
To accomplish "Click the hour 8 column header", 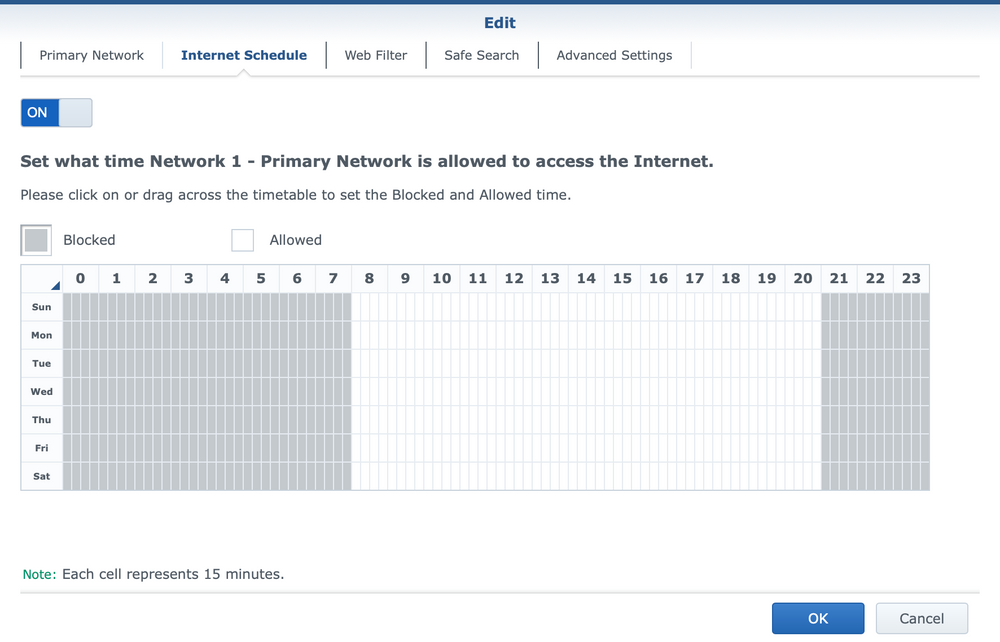I will (369, 279).
